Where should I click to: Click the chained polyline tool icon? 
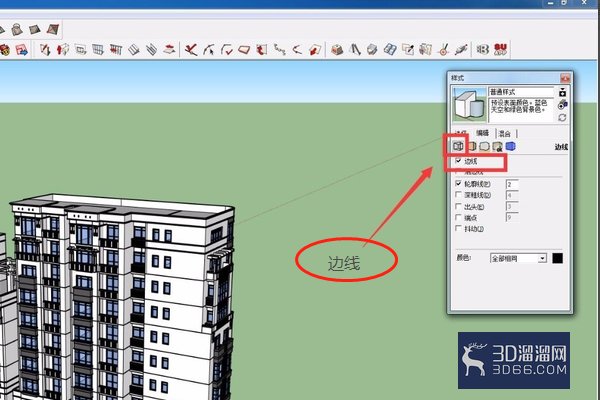click(280, 50)
